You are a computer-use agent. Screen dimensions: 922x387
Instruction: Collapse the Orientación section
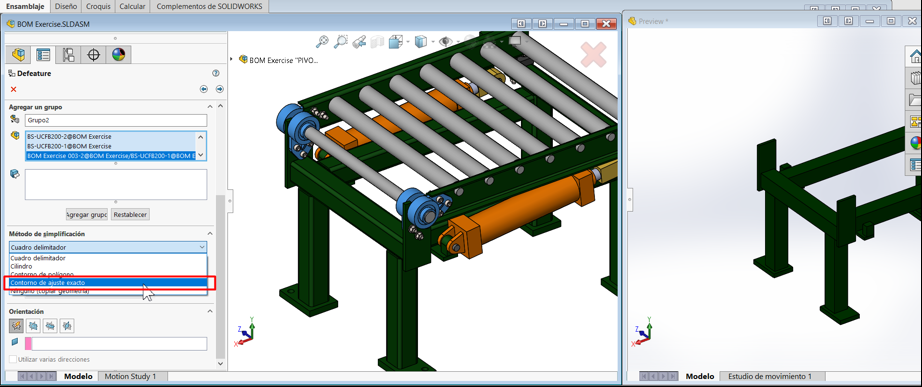point(211,311)
